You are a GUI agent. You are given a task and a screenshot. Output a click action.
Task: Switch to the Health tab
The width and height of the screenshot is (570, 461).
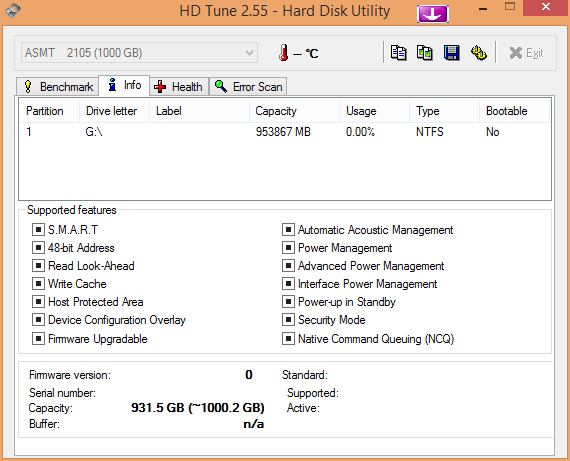(x=179, y=87)
